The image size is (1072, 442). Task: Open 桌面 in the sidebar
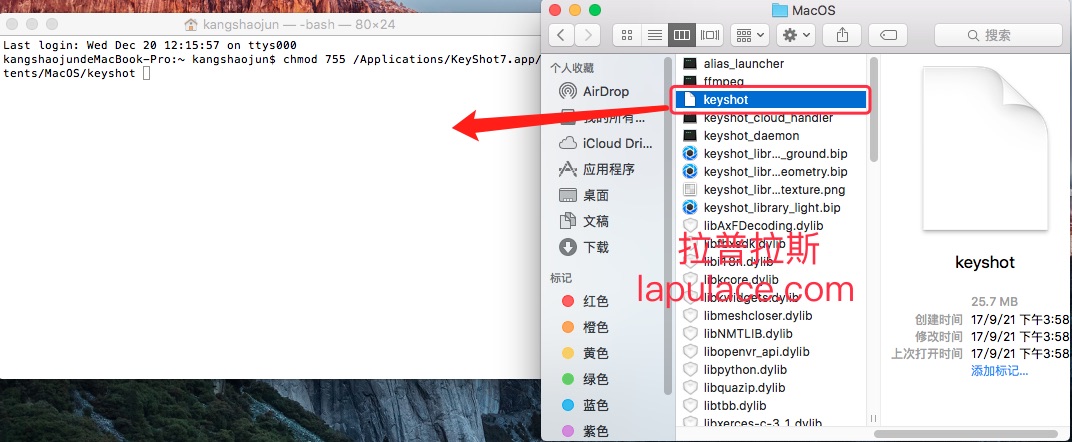[x=583, y=195]
